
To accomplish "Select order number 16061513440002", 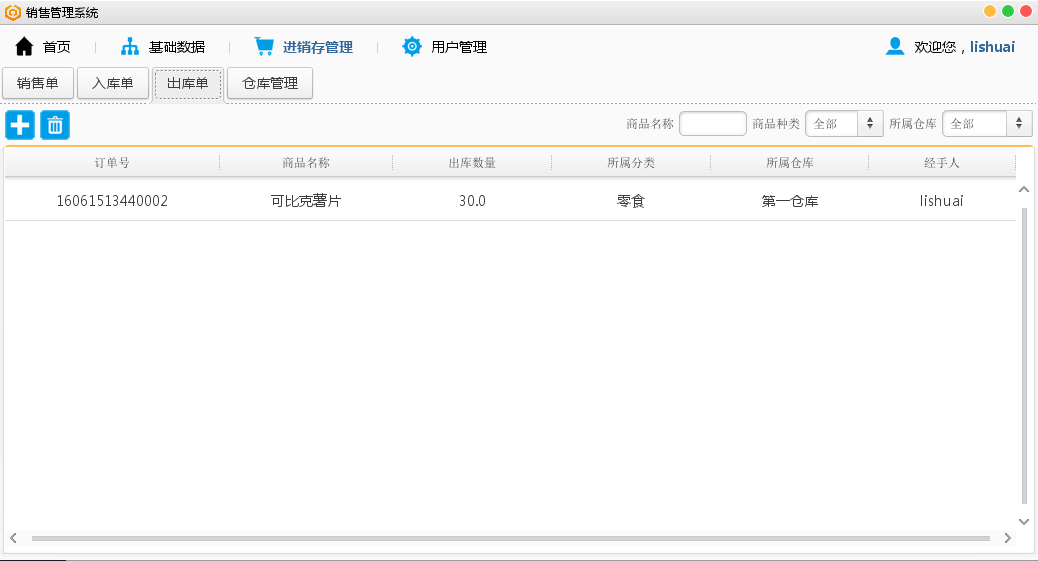I will click(x=112, y=201).
